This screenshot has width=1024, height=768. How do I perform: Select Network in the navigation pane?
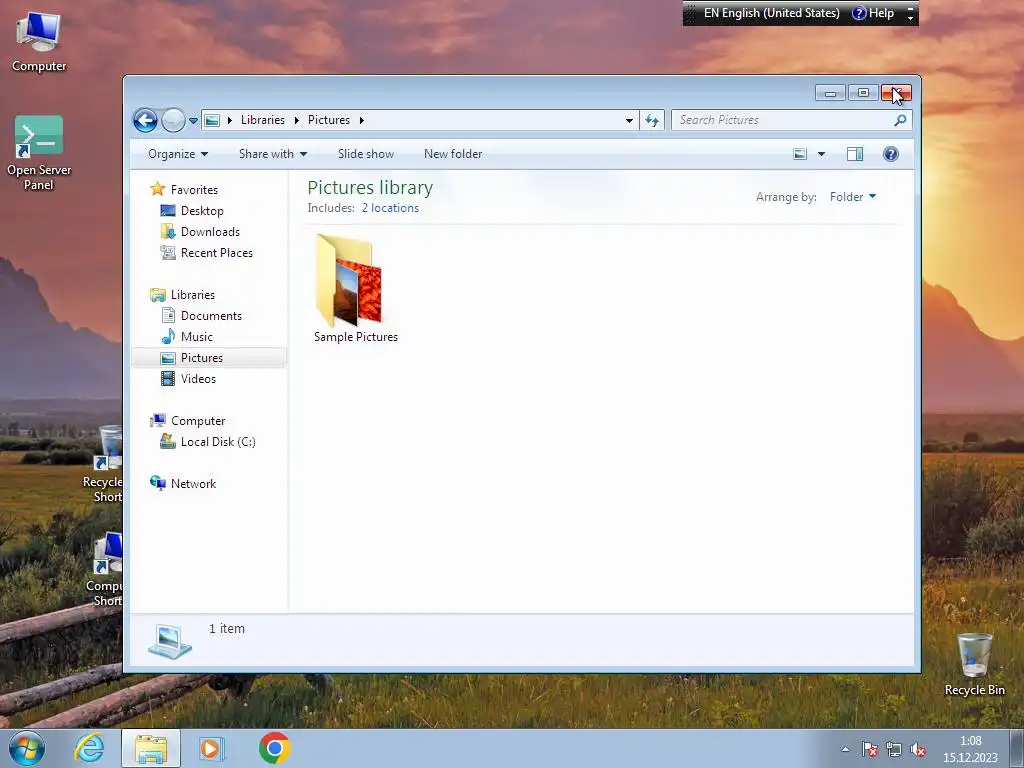point(193,484)
